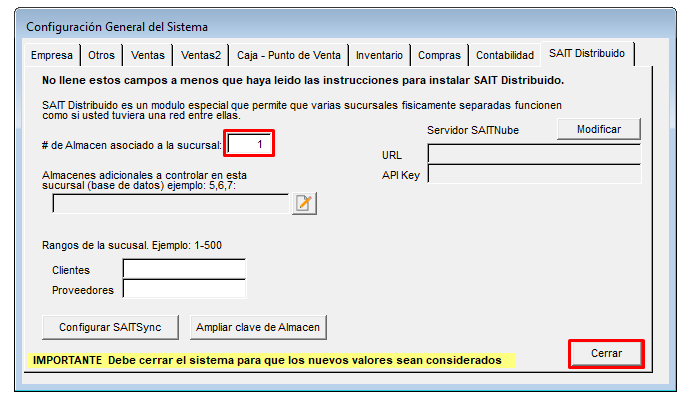
Task: Click the bold 'No llene estos campos' warning
Action: pyautogui.click(x=303, y=80)
